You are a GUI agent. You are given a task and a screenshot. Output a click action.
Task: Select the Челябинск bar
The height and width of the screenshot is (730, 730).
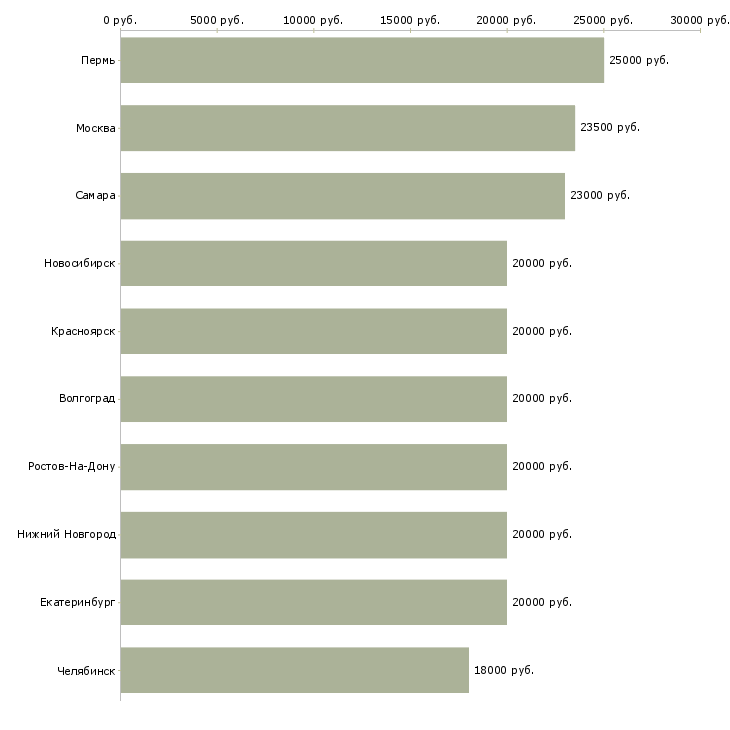295,670
